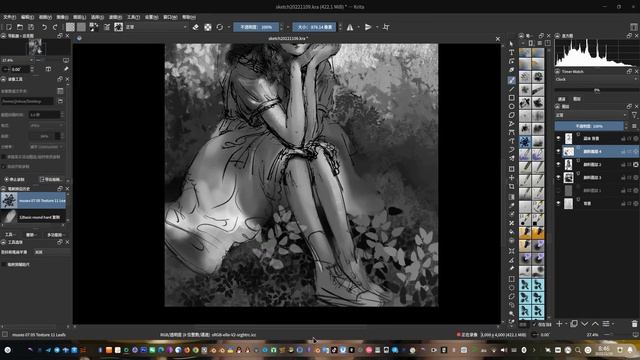Open a file using the folder icon
This screenshot has width=640, height=360.
20,27
